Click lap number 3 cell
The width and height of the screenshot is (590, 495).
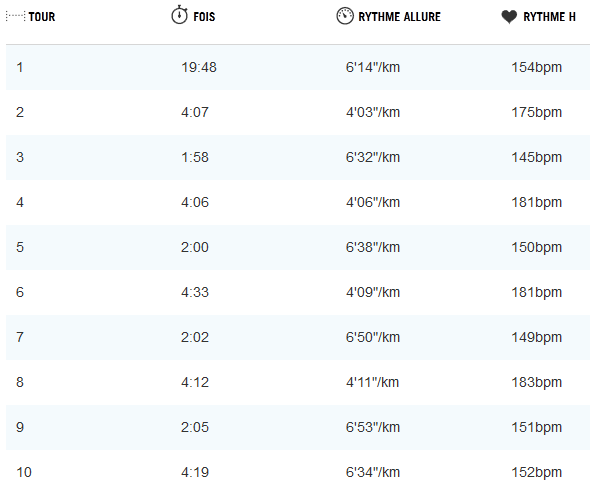point(20,157)
